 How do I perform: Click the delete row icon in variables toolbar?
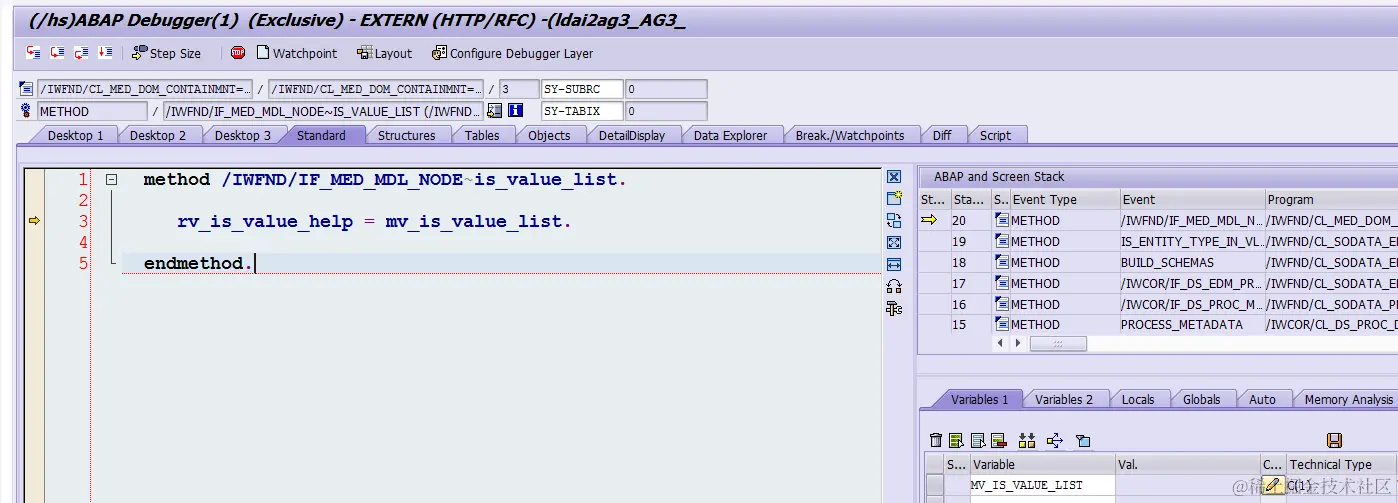999,440
